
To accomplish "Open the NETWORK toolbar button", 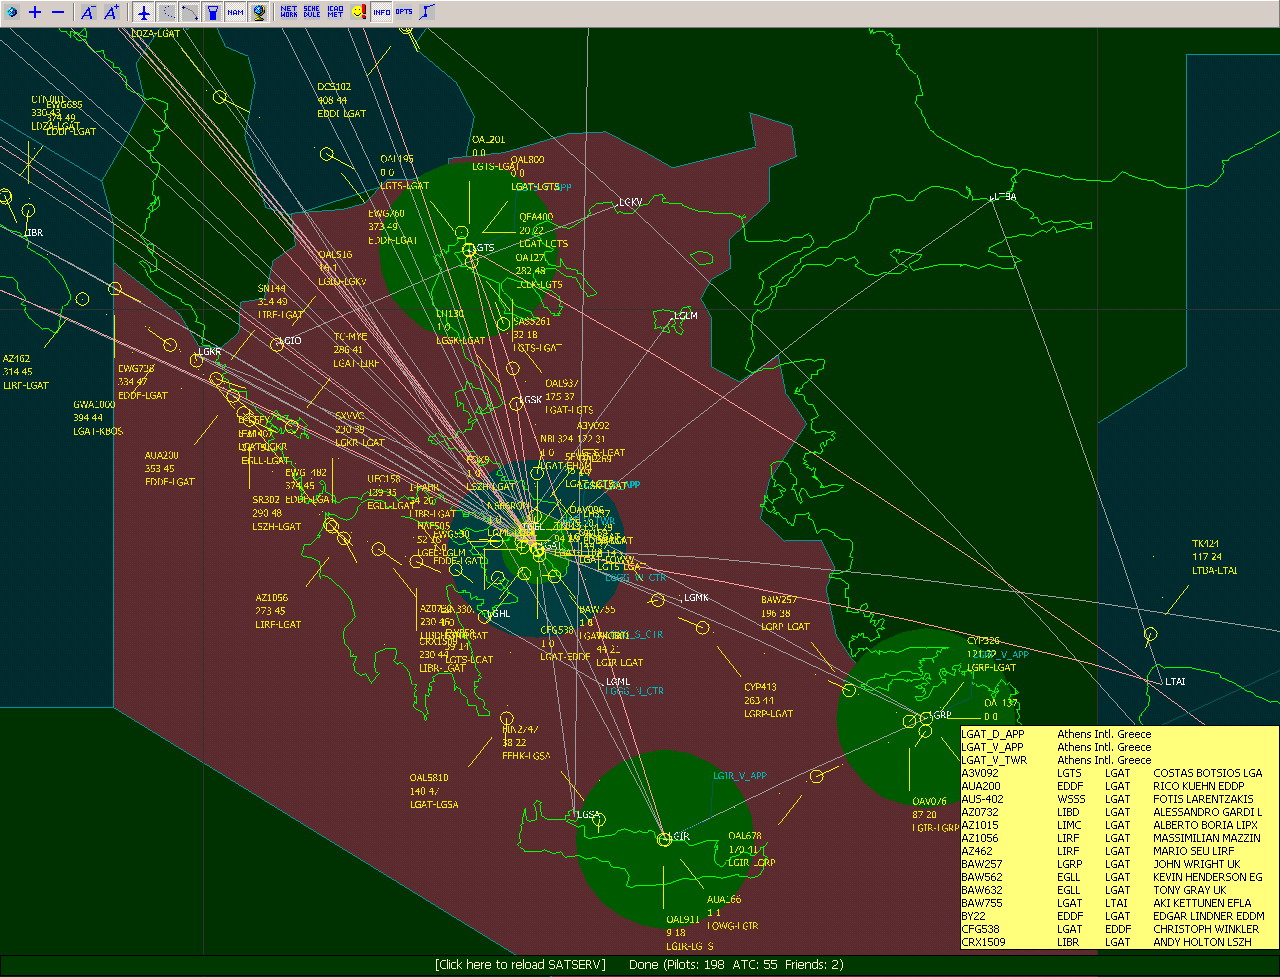I will point(289,13).
